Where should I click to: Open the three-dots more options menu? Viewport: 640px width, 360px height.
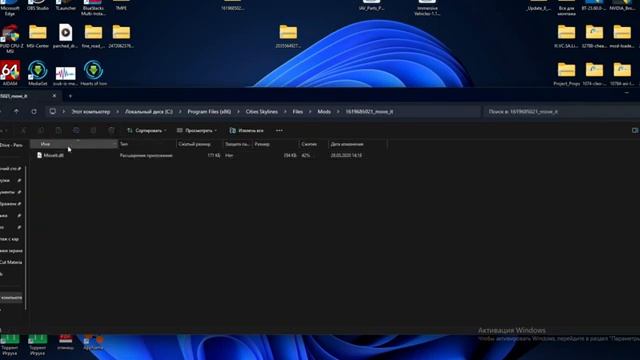[279, 131]
